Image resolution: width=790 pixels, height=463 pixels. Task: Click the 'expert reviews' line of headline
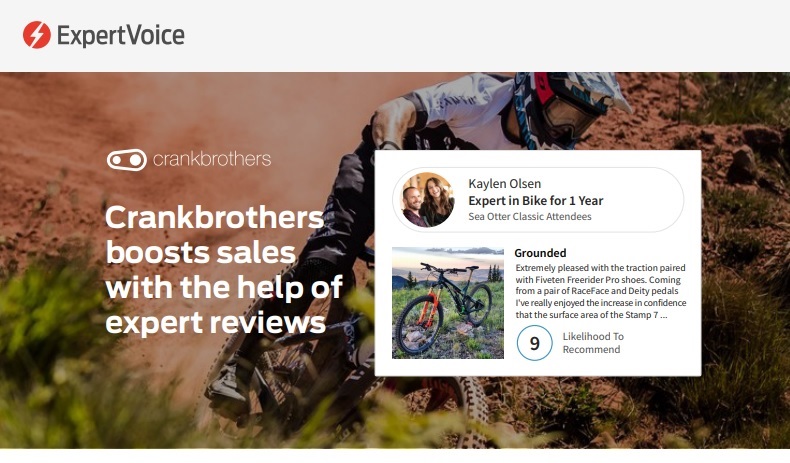click(216, 322)
